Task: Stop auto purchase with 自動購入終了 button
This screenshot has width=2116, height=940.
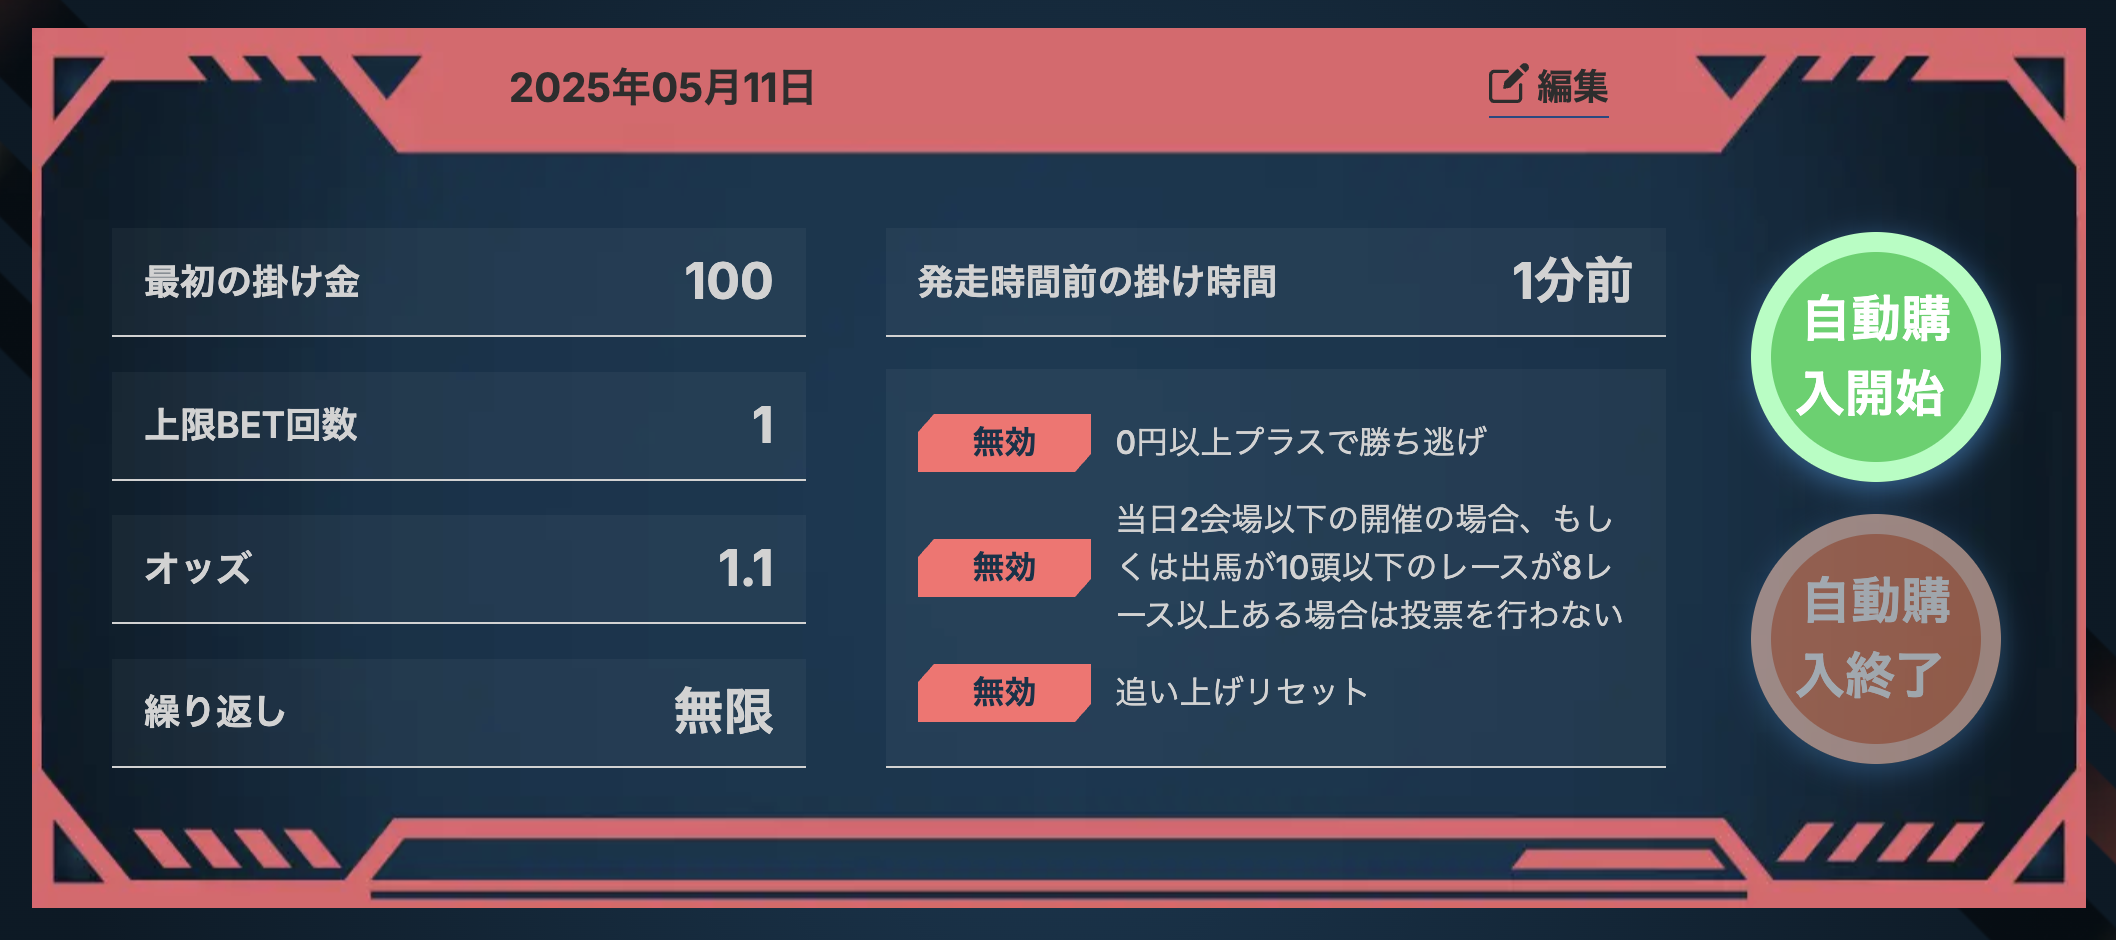Action: [1875, 639]
